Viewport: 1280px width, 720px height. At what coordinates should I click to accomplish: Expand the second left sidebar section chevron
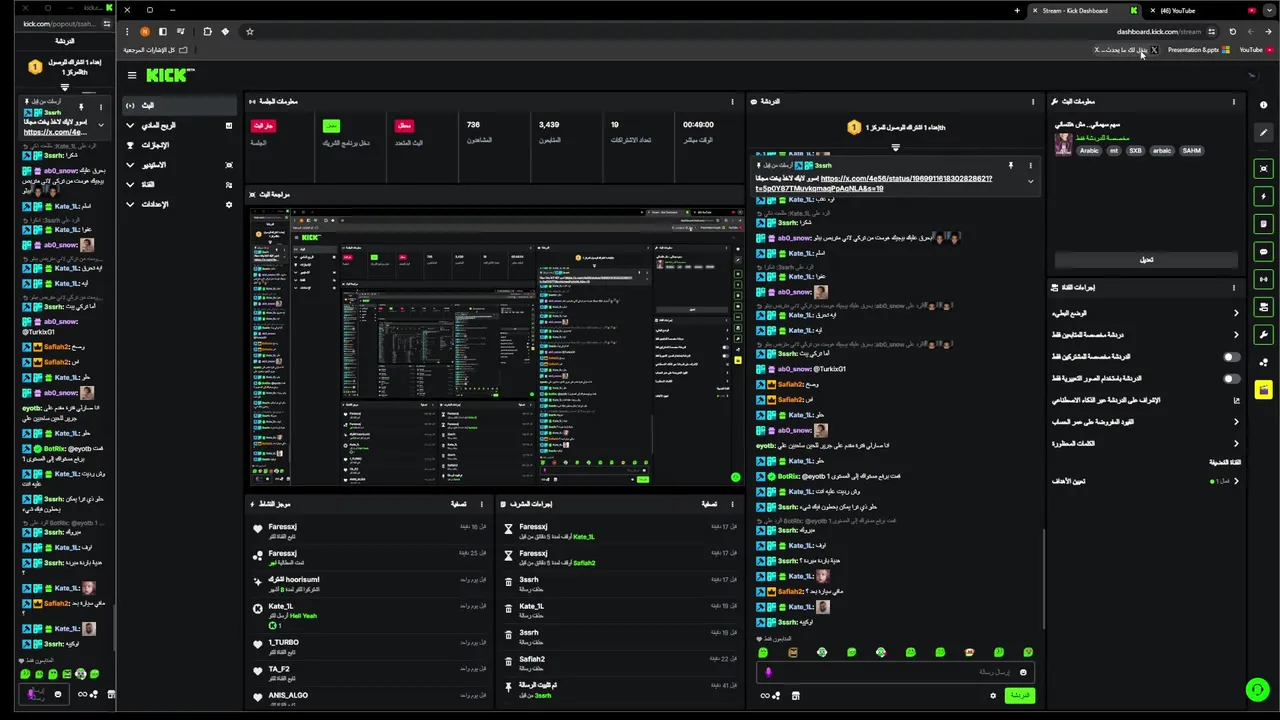coord(130,125)
